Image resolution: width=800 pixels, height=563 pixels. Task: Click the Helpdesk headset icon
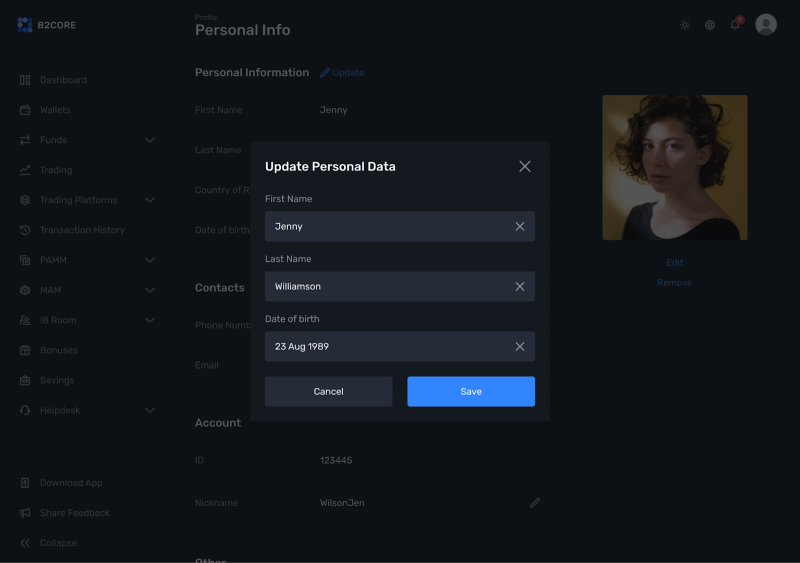[x=25, y=410]
